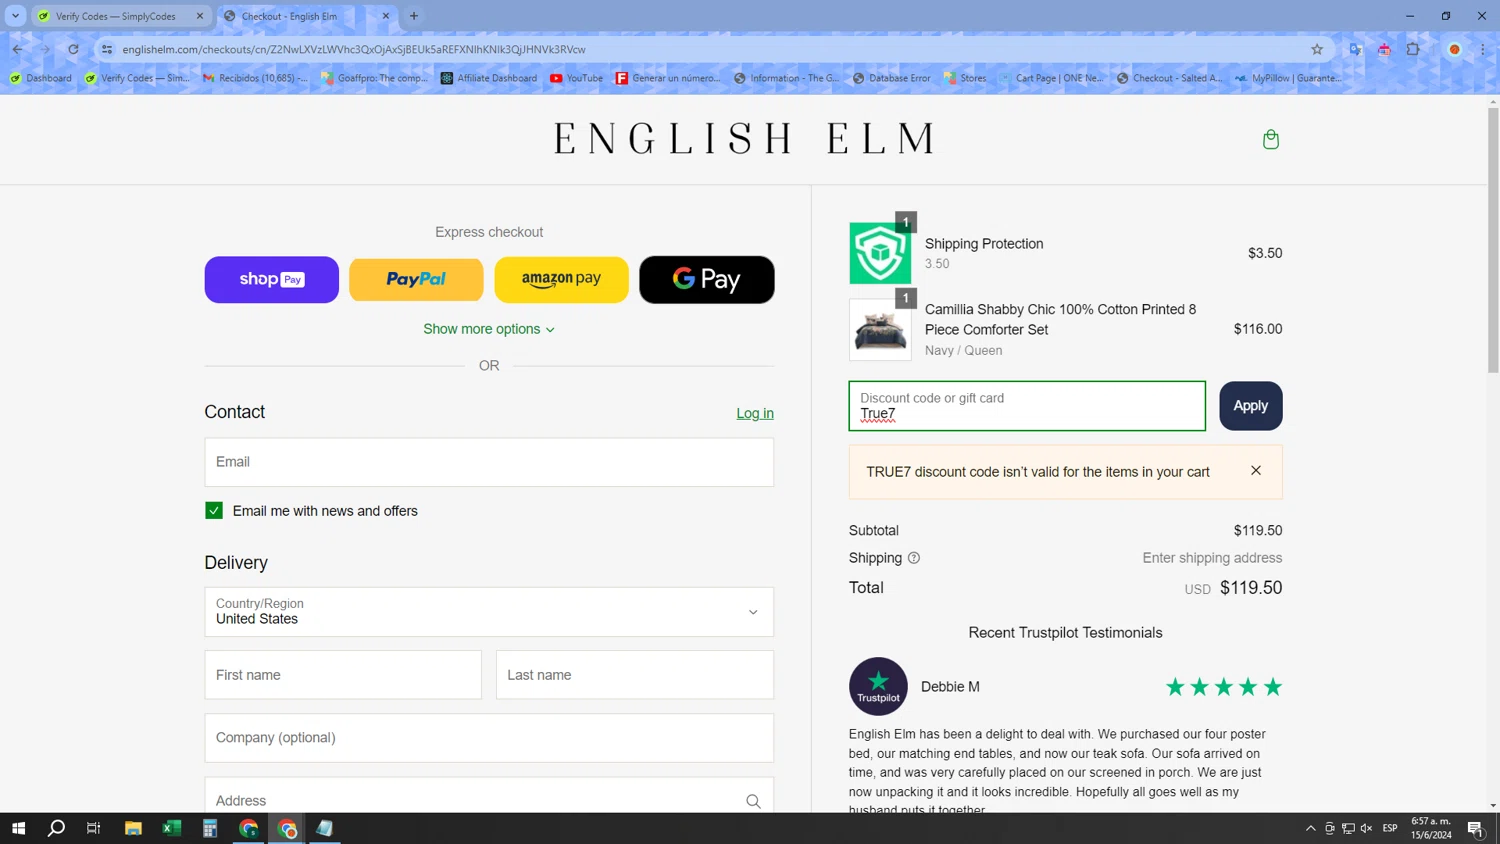Dismiss the TRUE7 invalid code message
Viewport: 1500px width, 844px height.
(x=1255, y=471)
